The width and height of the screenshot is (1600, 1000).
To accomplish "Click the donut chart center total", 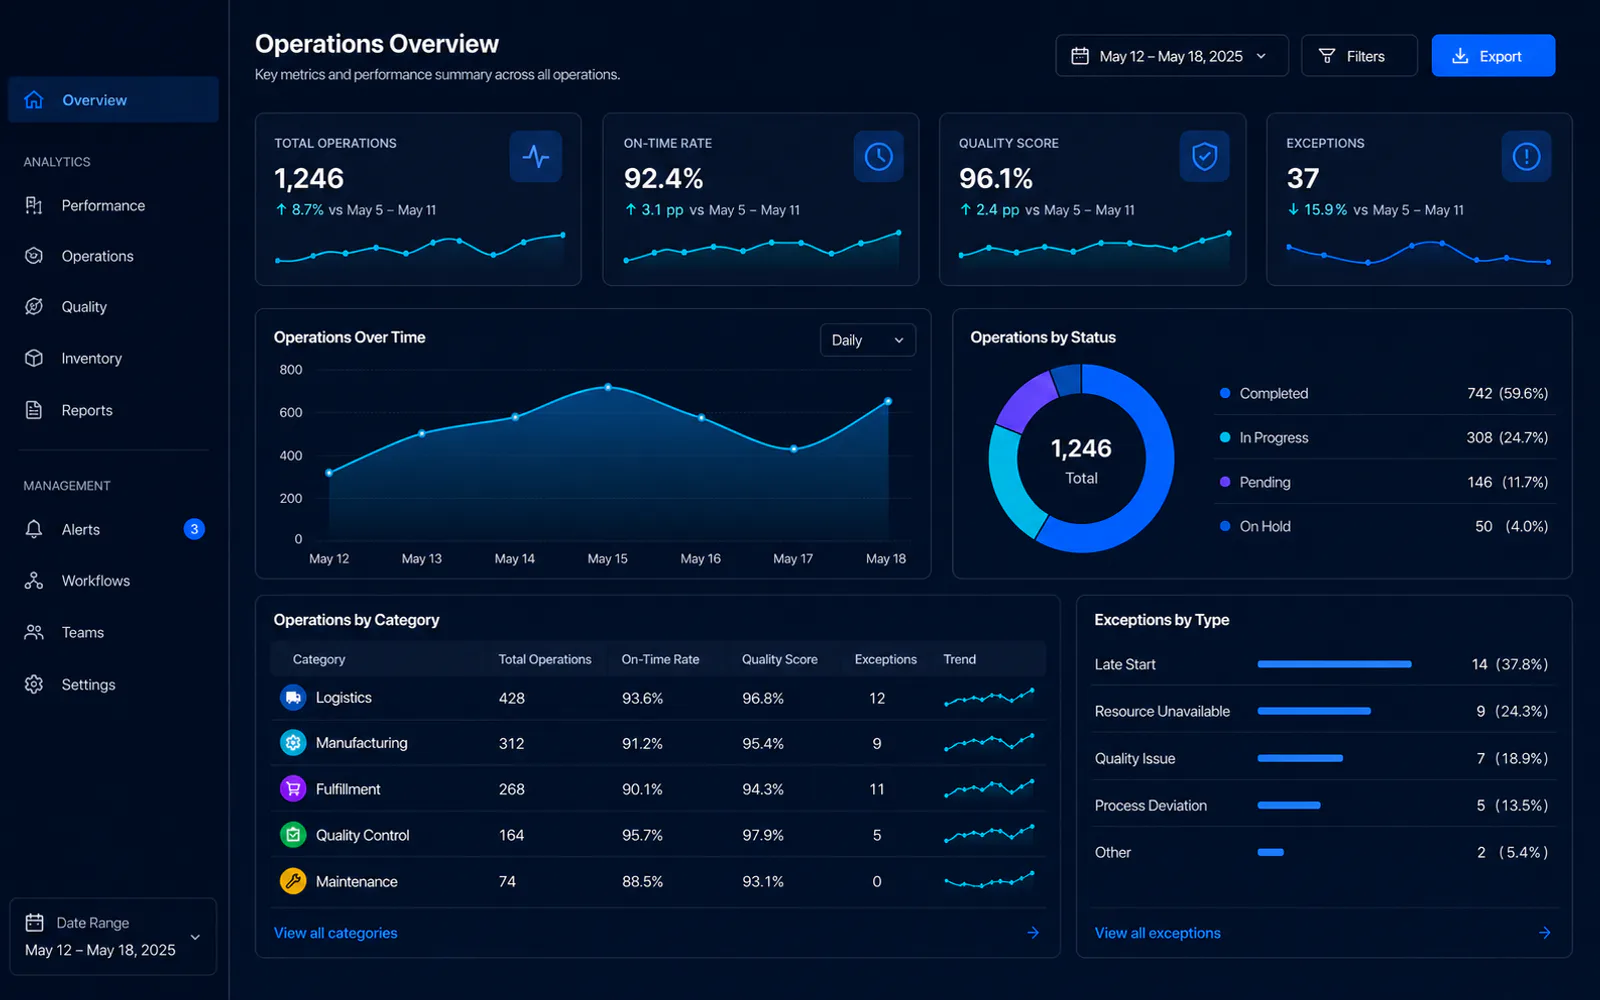I will pyautogui.click(x=1081, y=460).
